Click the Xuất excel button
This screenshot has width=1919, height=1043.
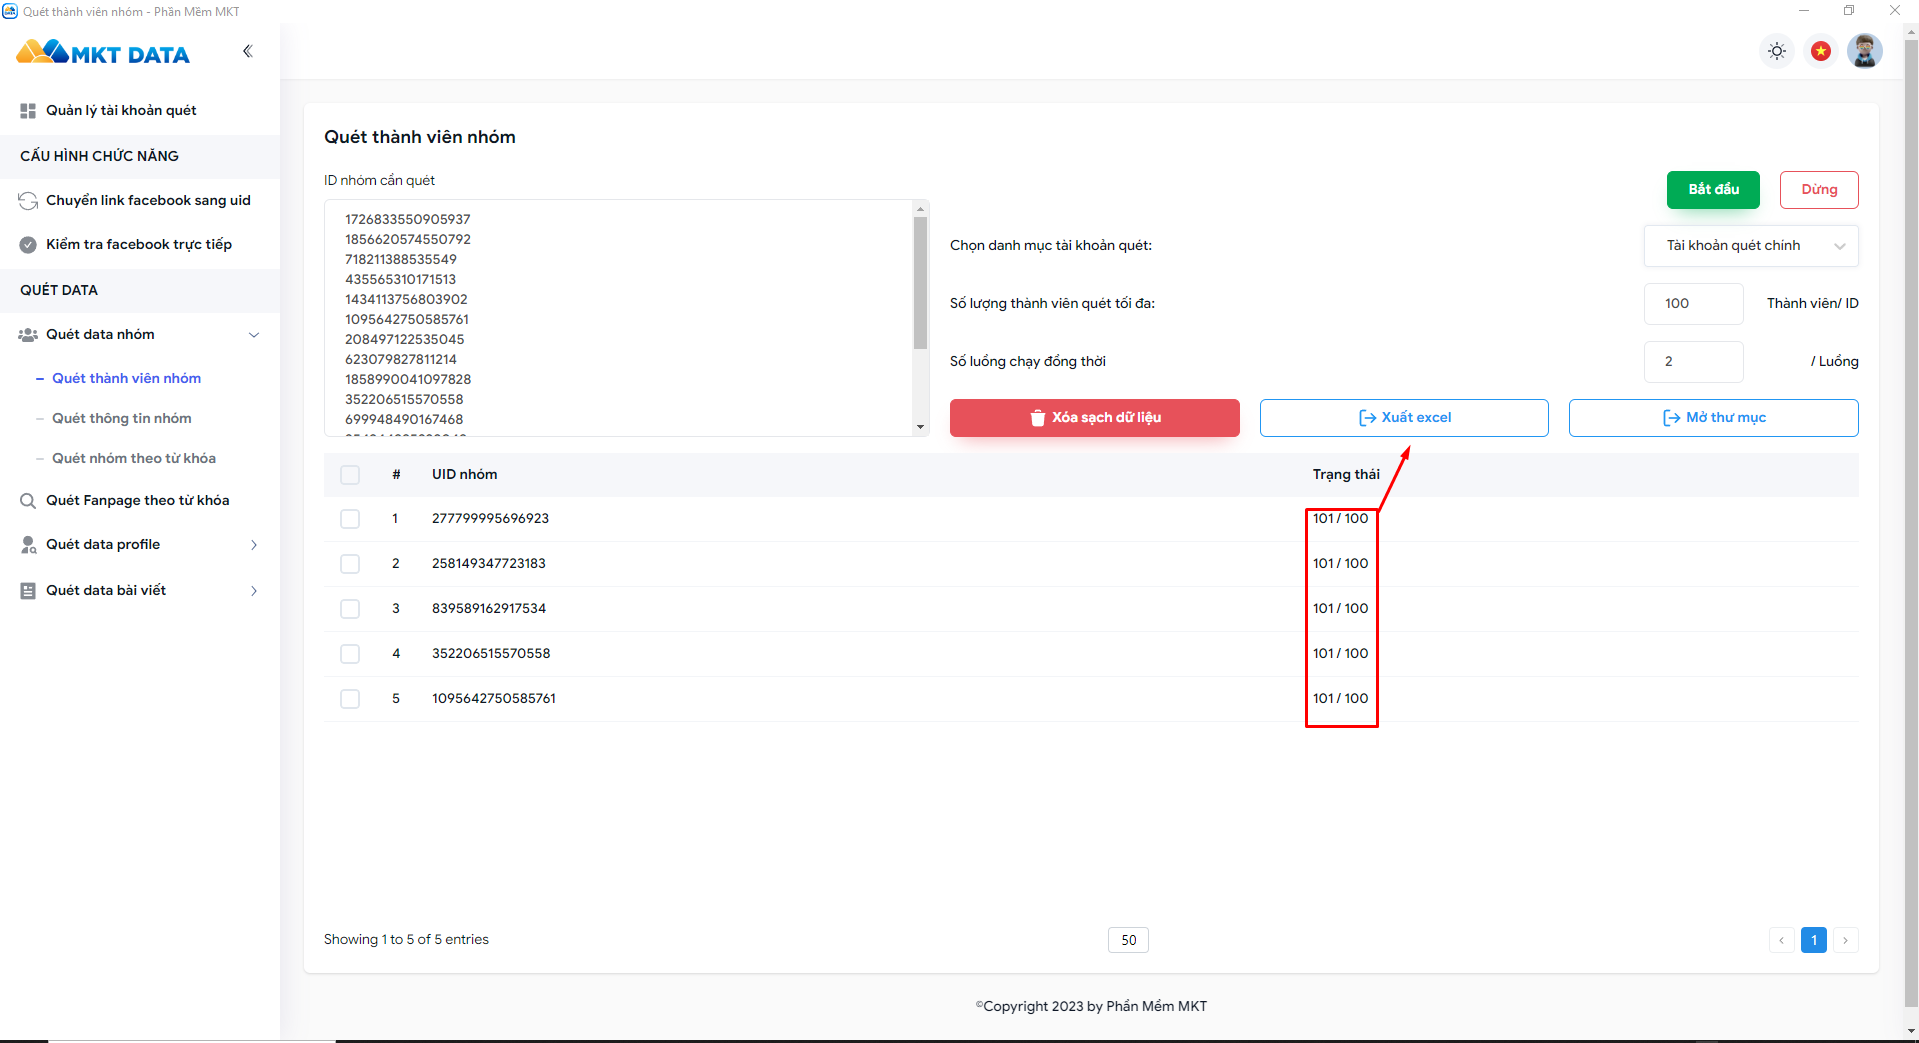1404,418
